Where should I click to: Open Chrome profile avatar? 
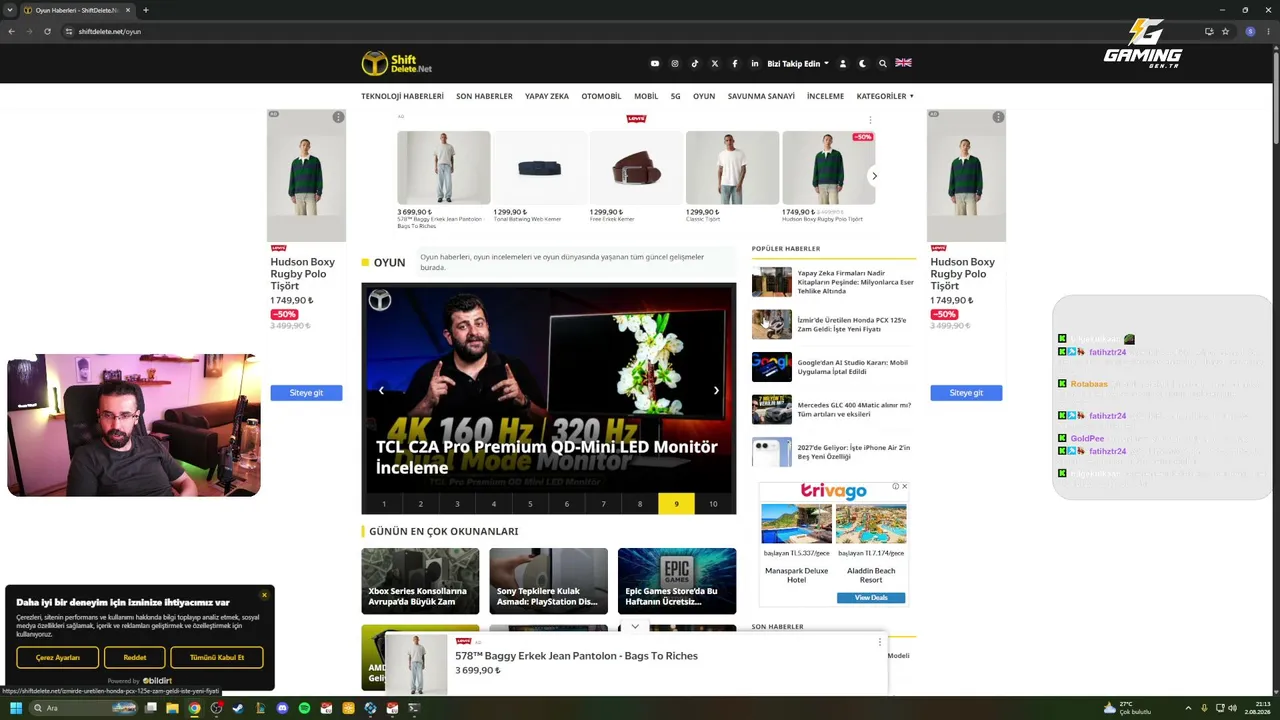(1250, 31)
